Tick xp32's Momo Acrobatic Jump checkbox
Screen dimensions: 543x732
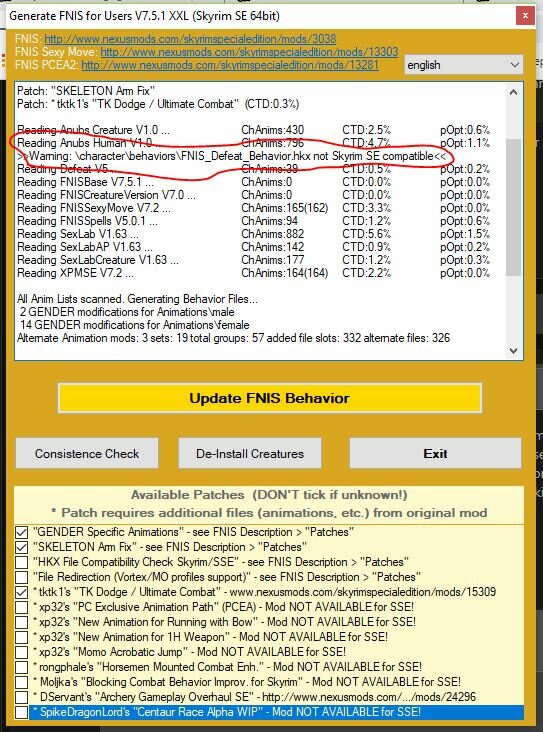coord(21,652)
